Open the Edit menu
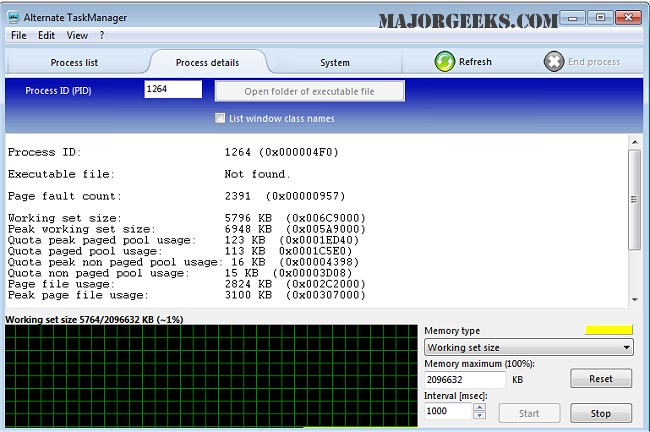650x432 pixels. point(46,36)
